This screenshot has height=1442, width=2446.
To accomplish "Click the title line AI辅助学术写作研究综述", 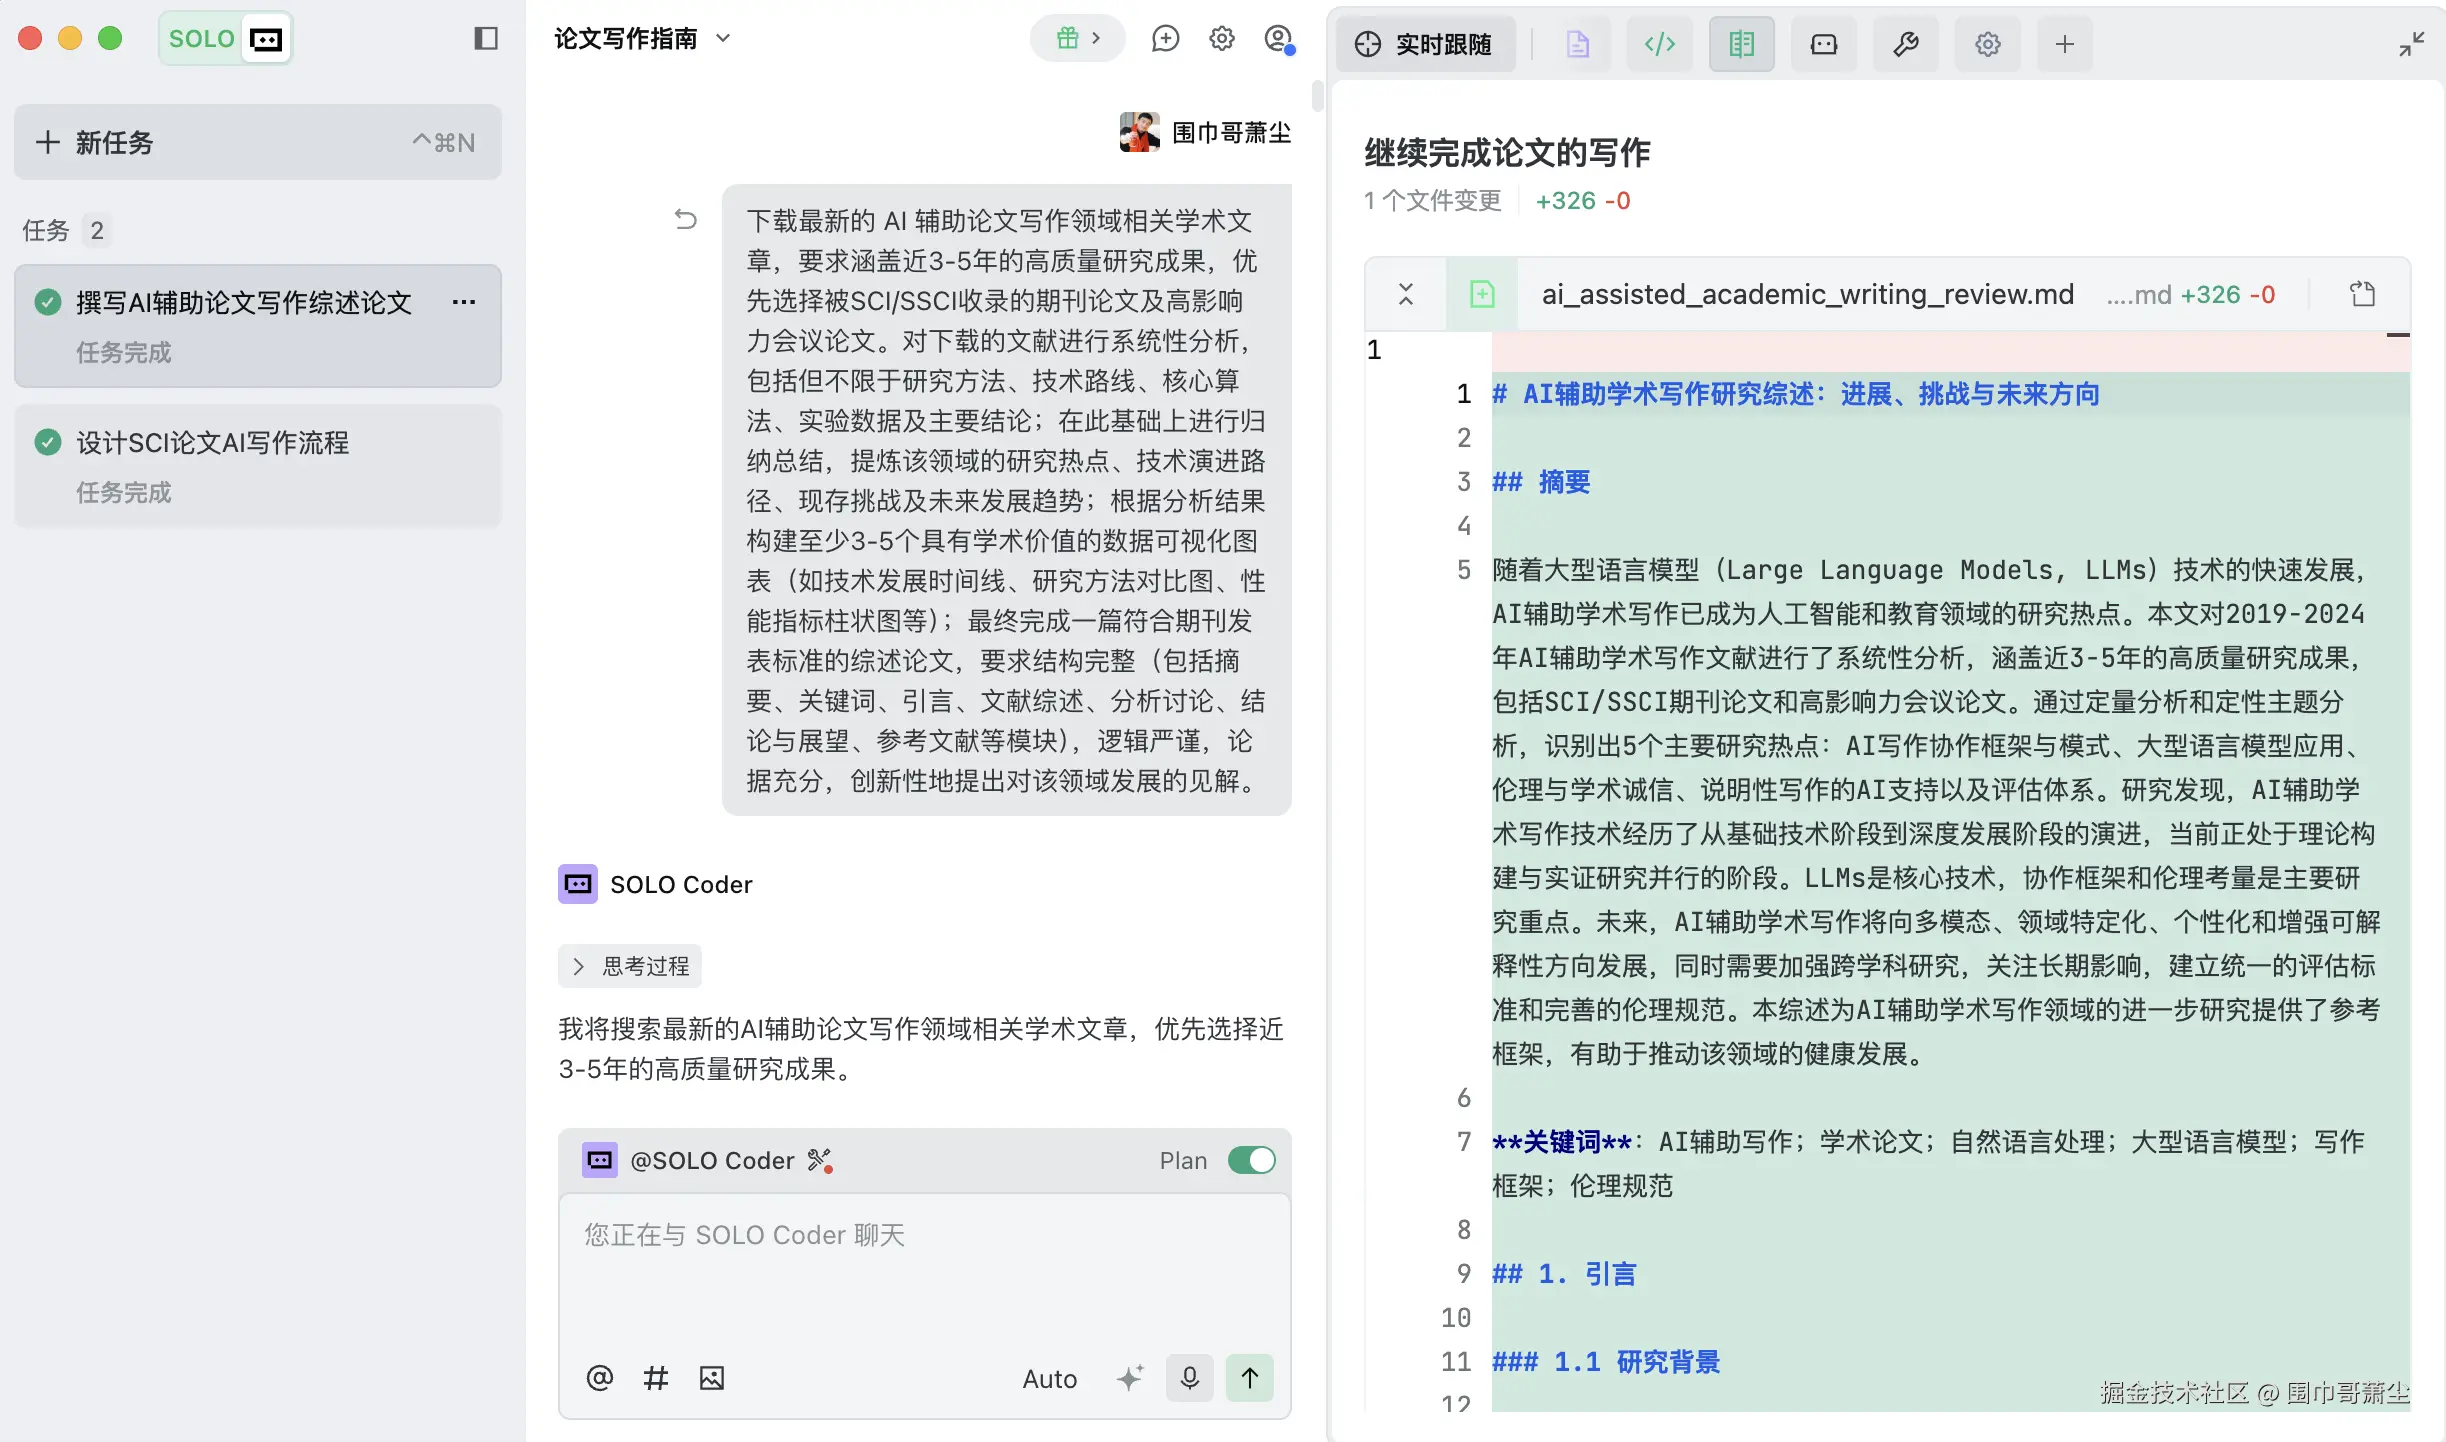I will 1796,394.
